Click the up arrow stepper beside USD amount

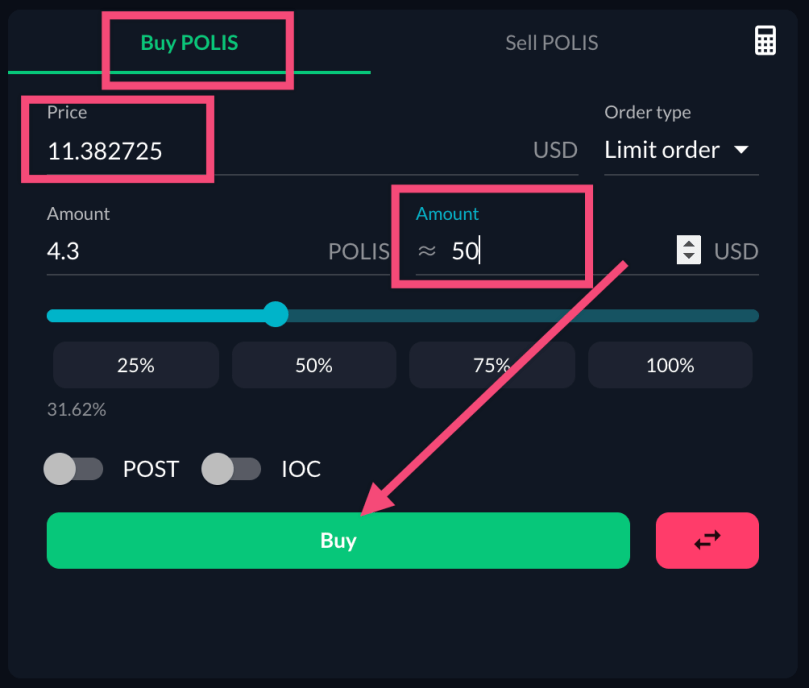[x=688, y=244]
